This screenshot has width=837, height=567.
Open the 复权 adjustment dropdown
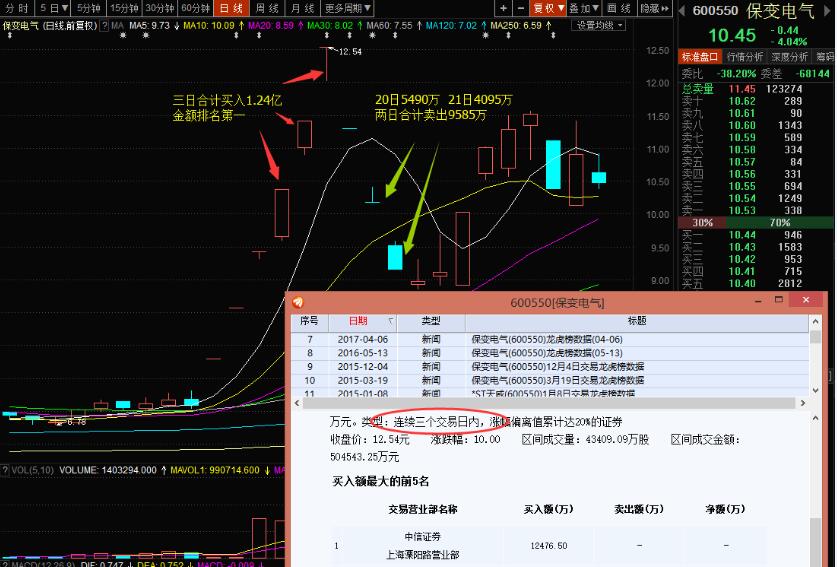click(548, 8)
